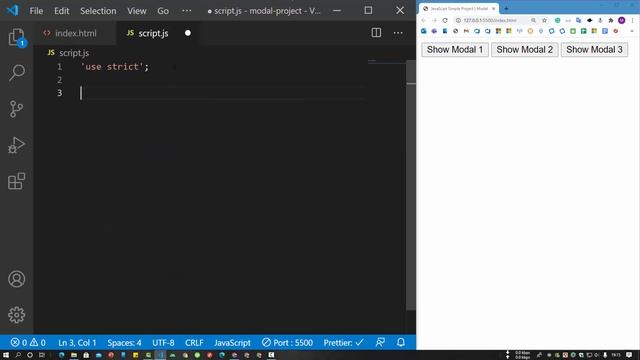Open the Windows notification center
The image size is (640, 360).
(629, 355)
